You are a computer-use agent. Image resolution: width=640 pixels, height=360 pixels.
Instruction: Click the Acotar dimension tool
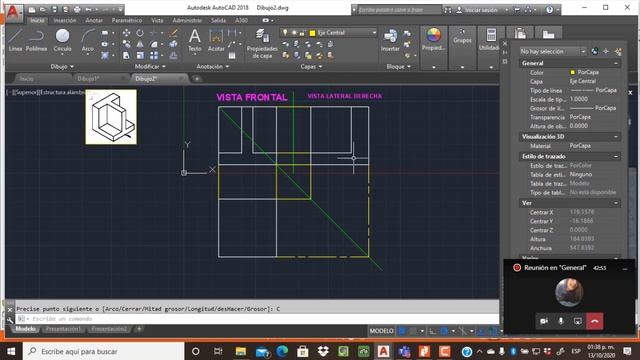coord(216,40)
